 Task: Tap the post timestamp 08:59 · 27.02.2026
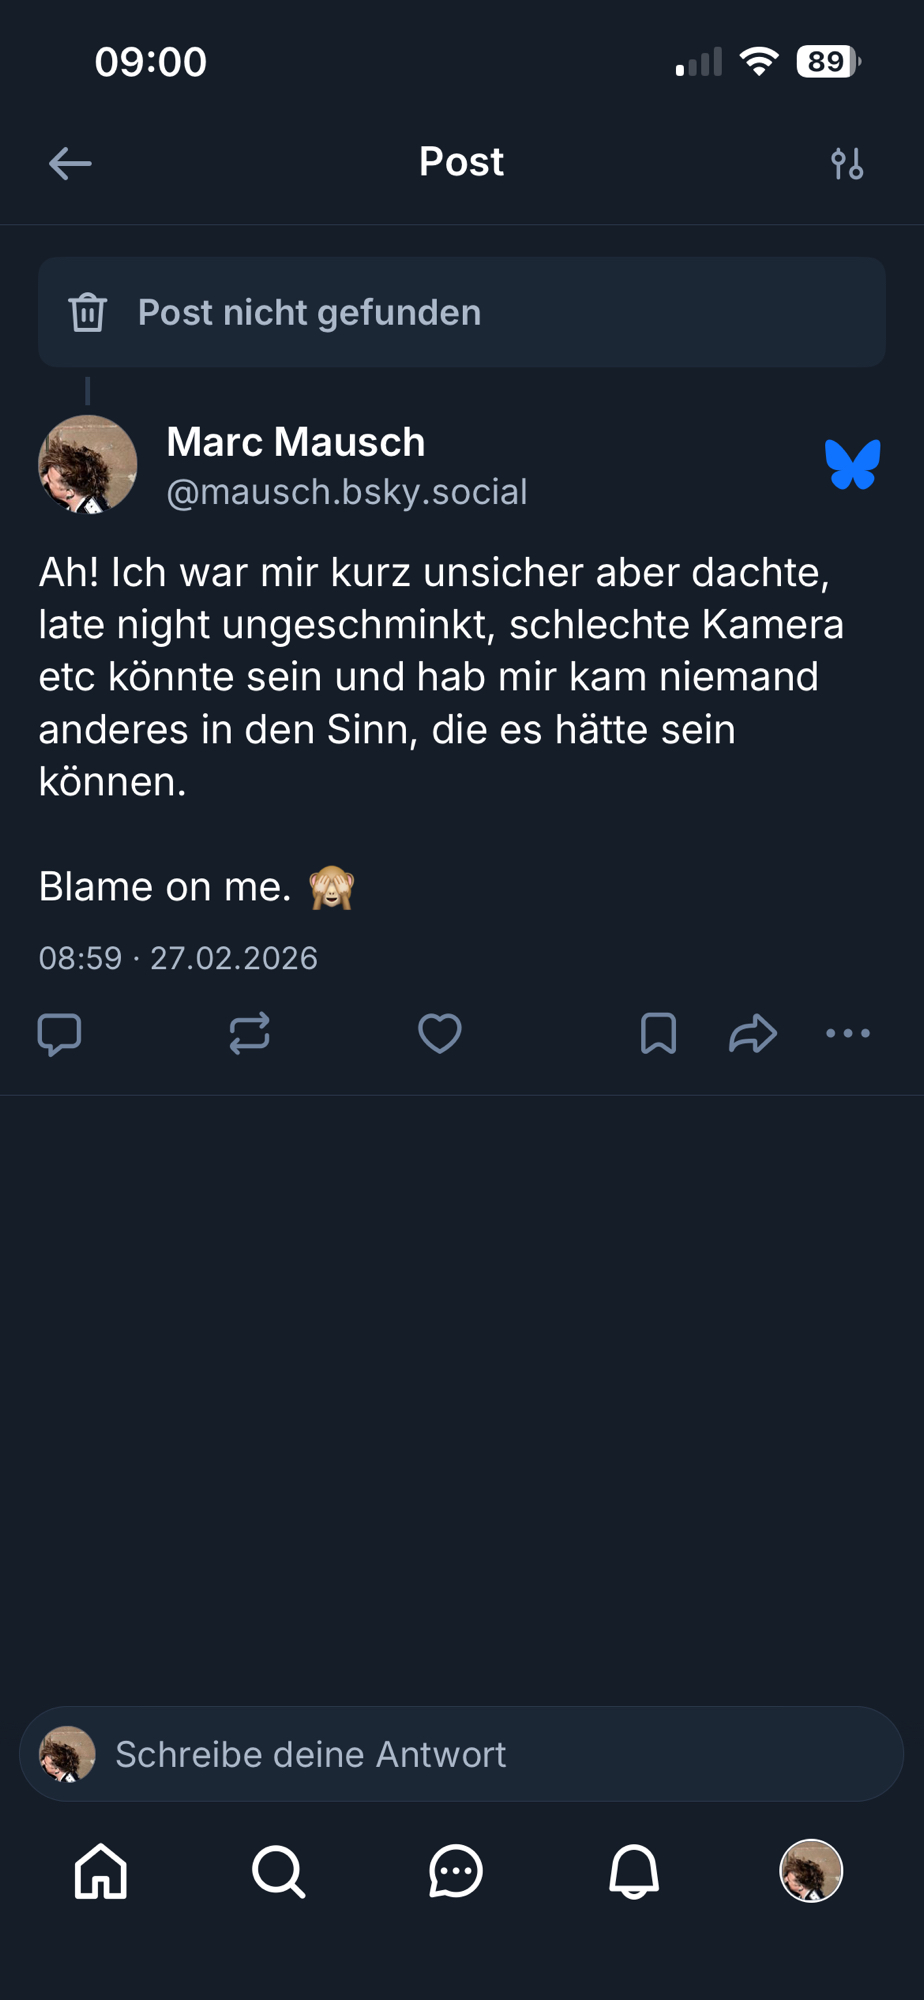178,958
